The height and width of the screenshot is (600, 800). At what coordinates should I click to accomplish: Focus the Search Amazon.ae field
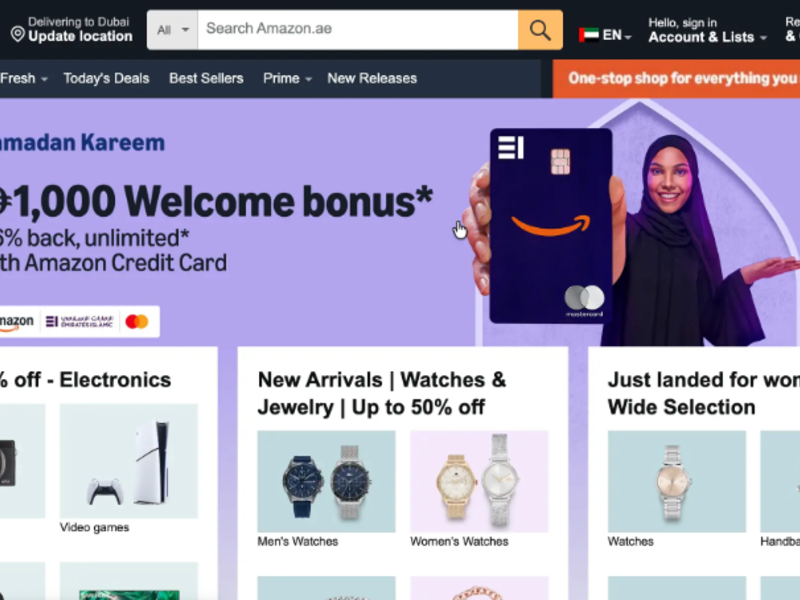[x=358, y=30]
